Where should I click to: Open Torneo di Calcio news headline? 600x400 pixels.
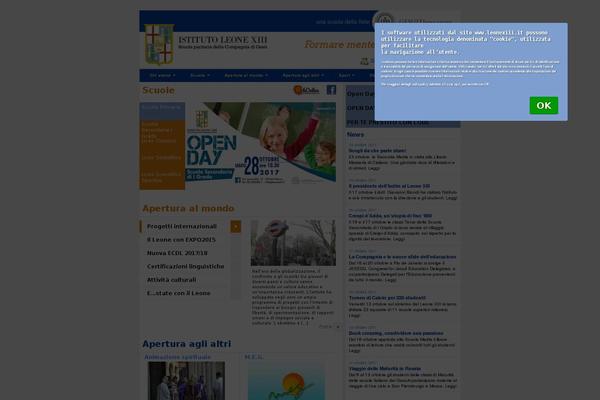(x=387, y=298)
